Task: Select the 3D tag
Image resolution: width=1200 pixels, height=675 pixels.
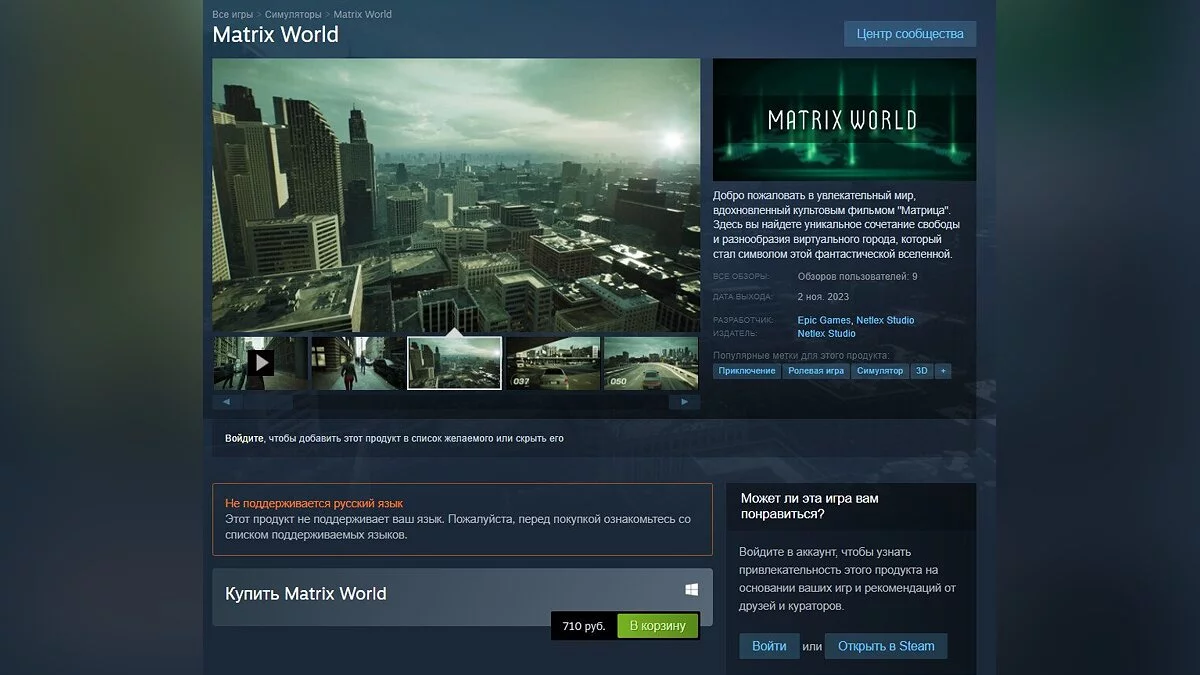Action: (x=922, y=371)
